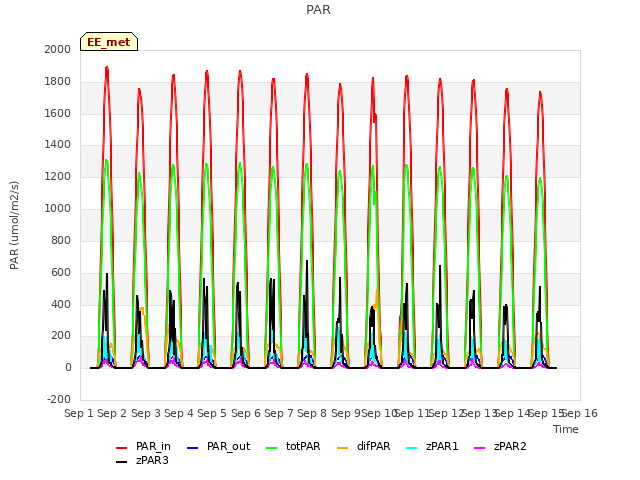Click the cyan zPAR1 legend swatch
The image size is (640, 480).
(412, 448)
